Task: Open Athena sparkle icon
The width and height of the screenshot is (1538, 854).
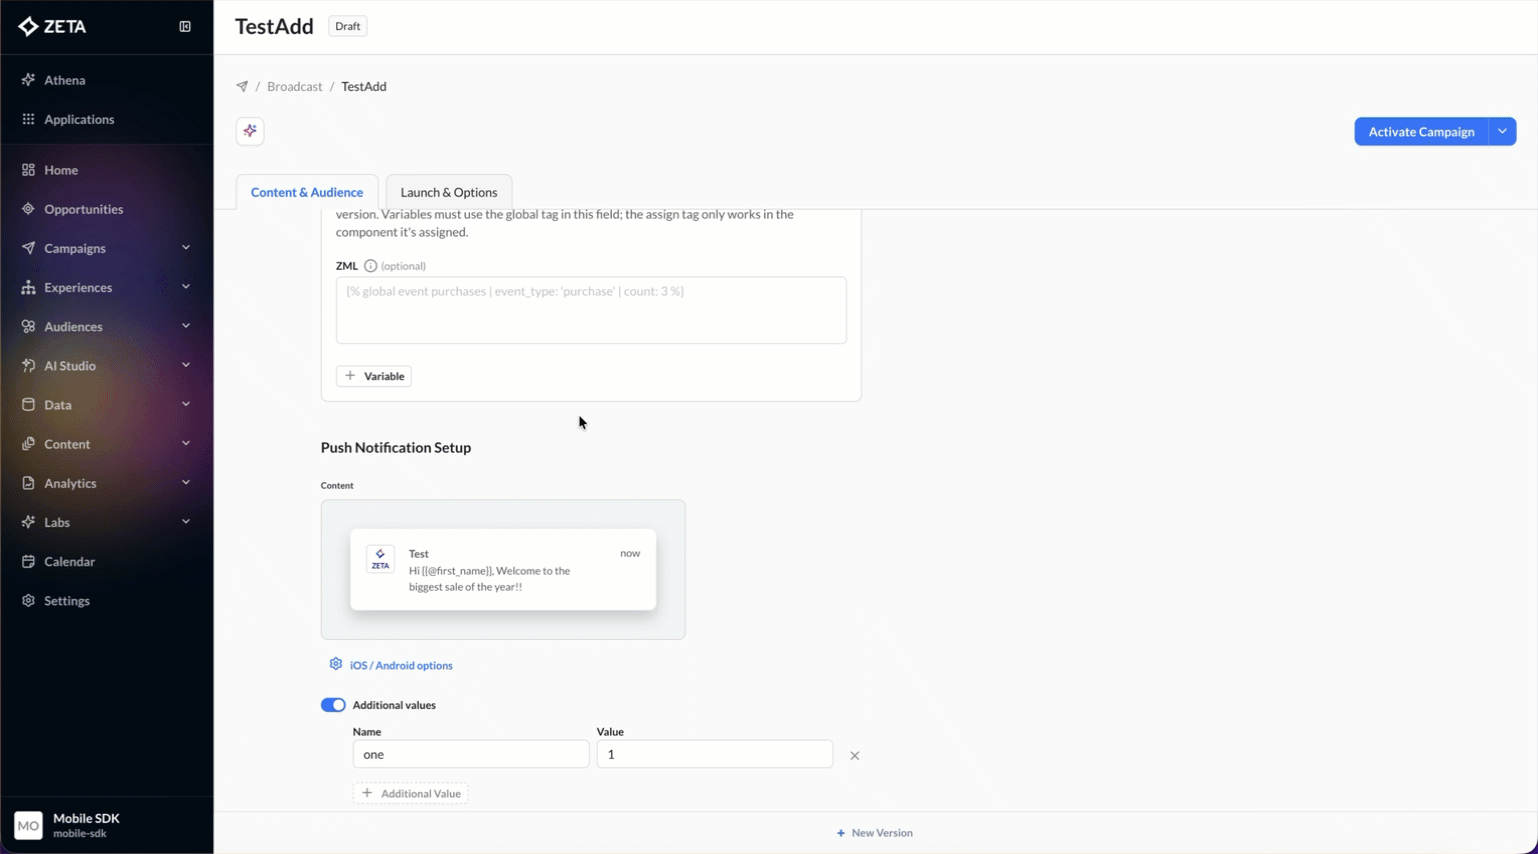Action: [x=28, y=80]
